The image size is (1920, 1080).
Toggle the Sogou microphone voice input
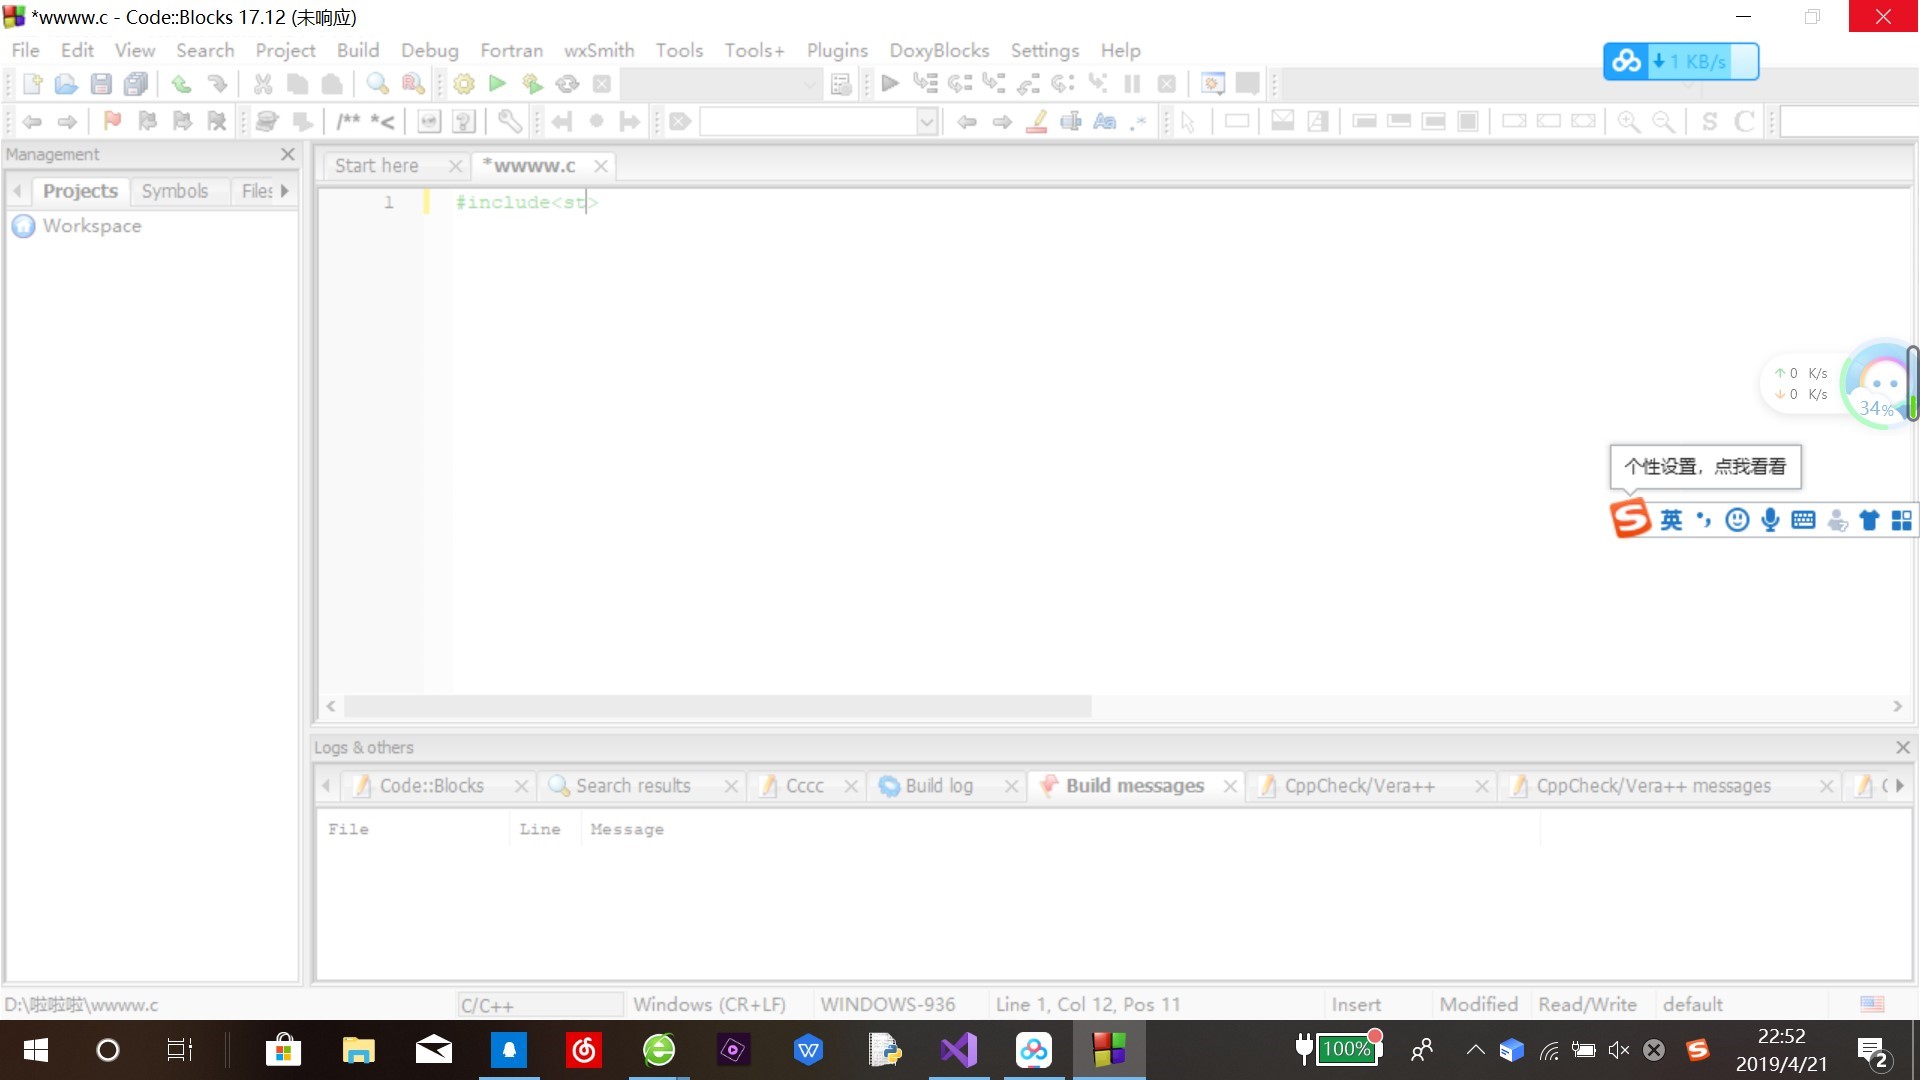click(x=1770, y=520)
